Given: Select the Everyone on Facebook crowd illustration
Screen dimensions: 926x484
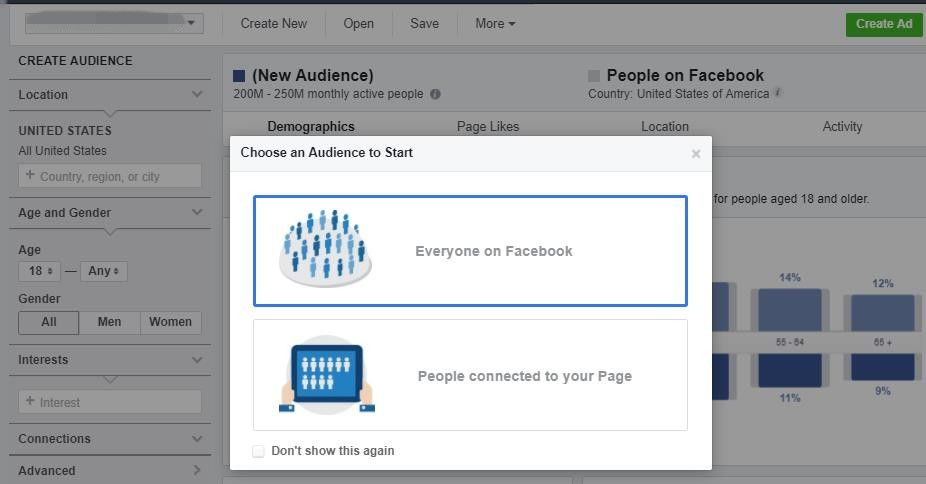Looking at the screenshot, I should tap(325, 248).
